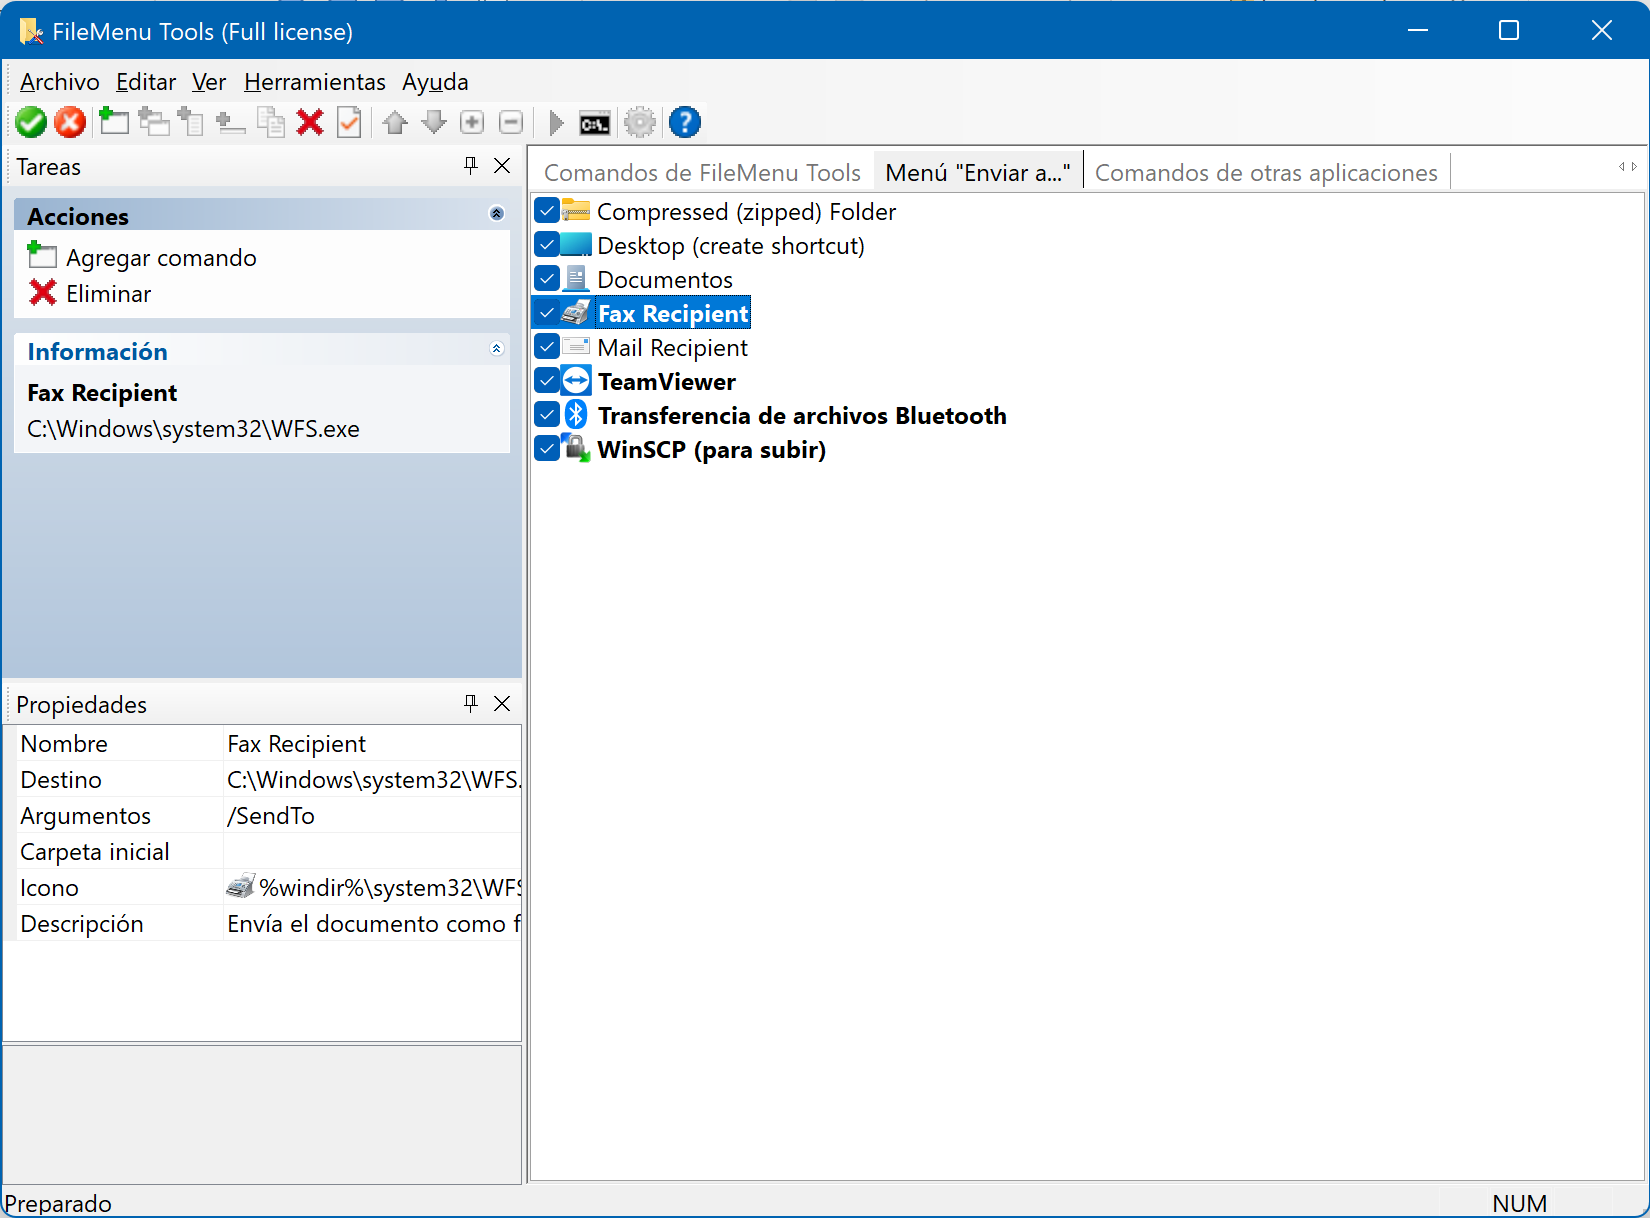Open the command prompt toolbar icon
This screenshot has height=1218, width=1650.
(x=595, y=124)
